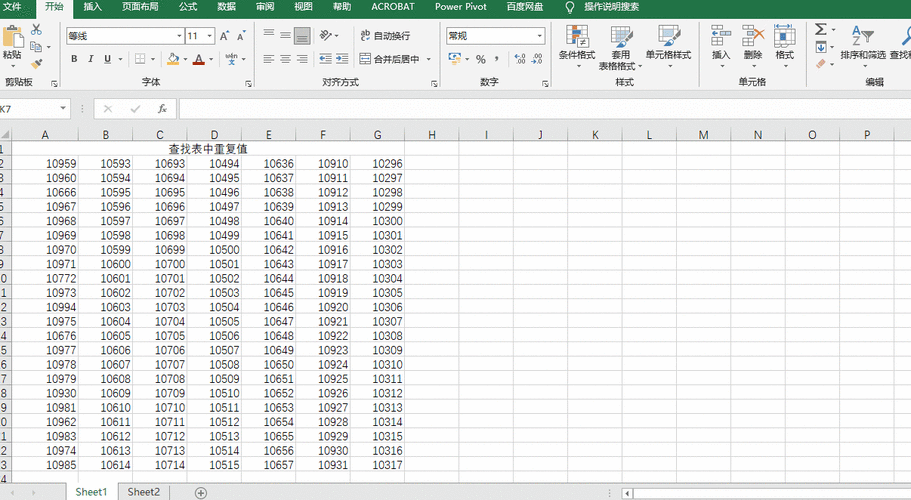
Task: Open Name Box dropdown arrow
Action: pyautogui.click(x=63, y=109)
